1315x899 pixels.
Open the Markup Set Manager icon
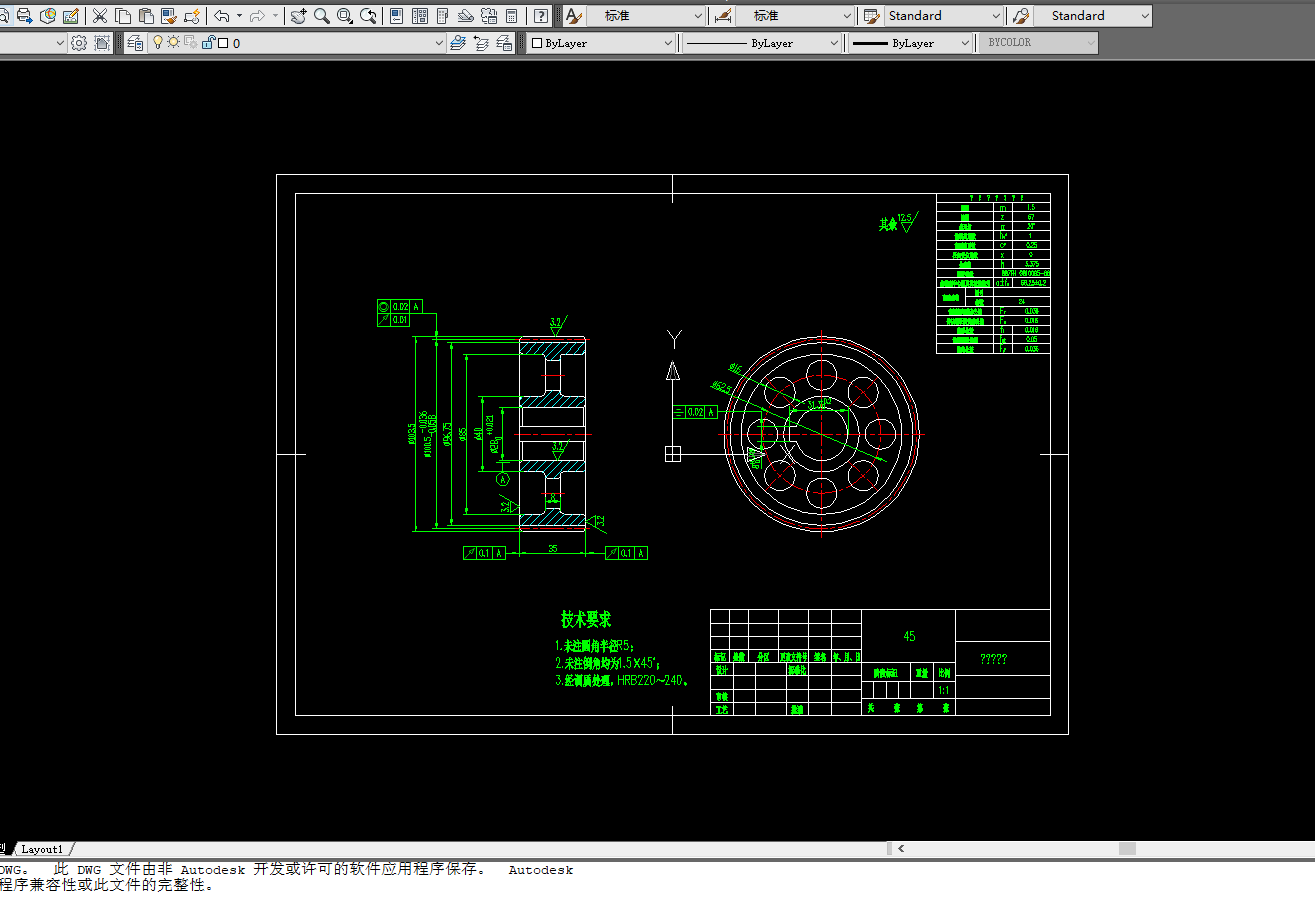tap(489, 16)
